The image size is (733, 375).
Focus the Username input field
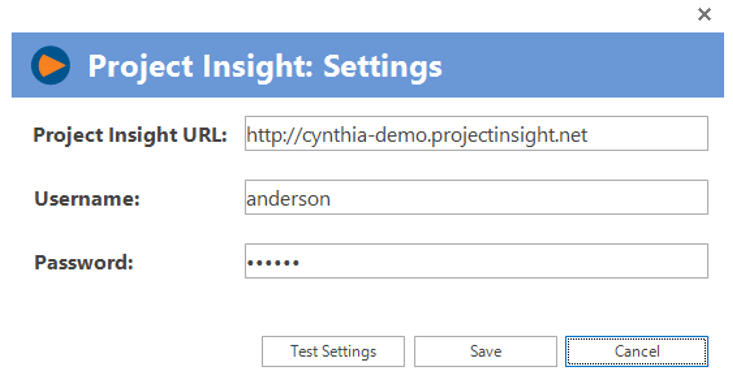click(x=476, y=197)
